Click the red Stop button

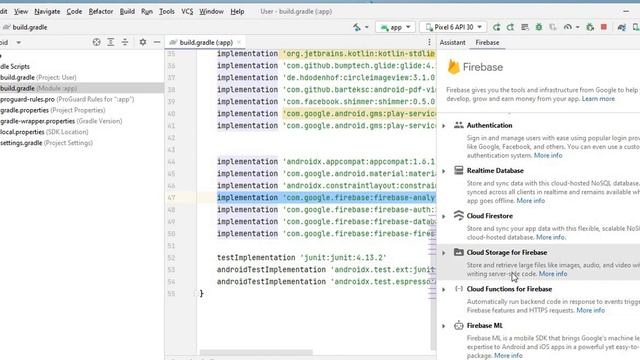(604, 27)
